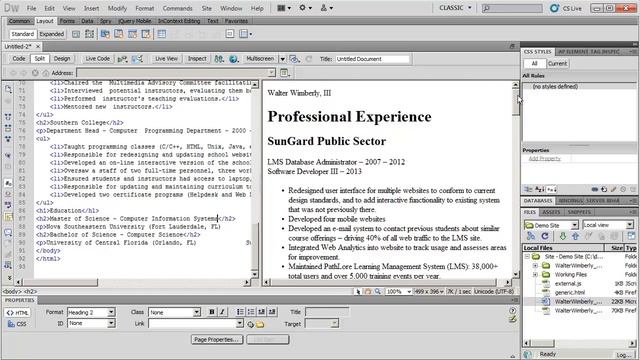Select the Zoom tool in status bar
The width and height of the screenshot is (640, 360).
coord(378,291)
